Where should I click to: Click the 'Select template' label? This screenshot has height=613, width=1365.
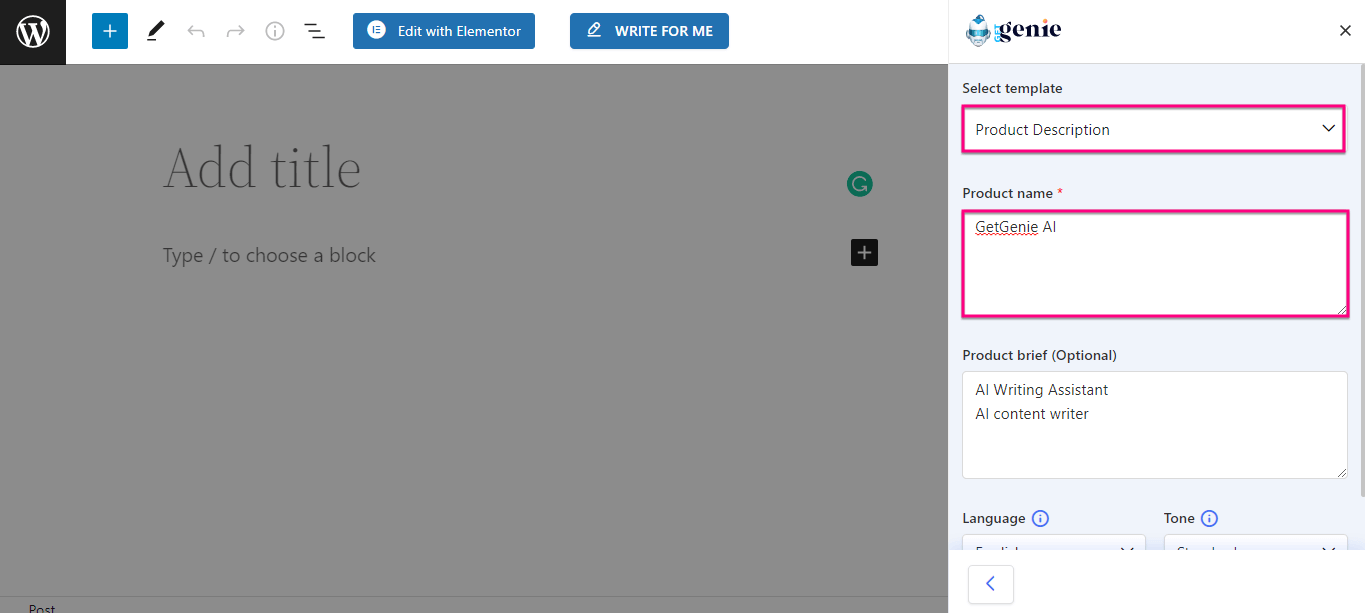point(1012,88)
